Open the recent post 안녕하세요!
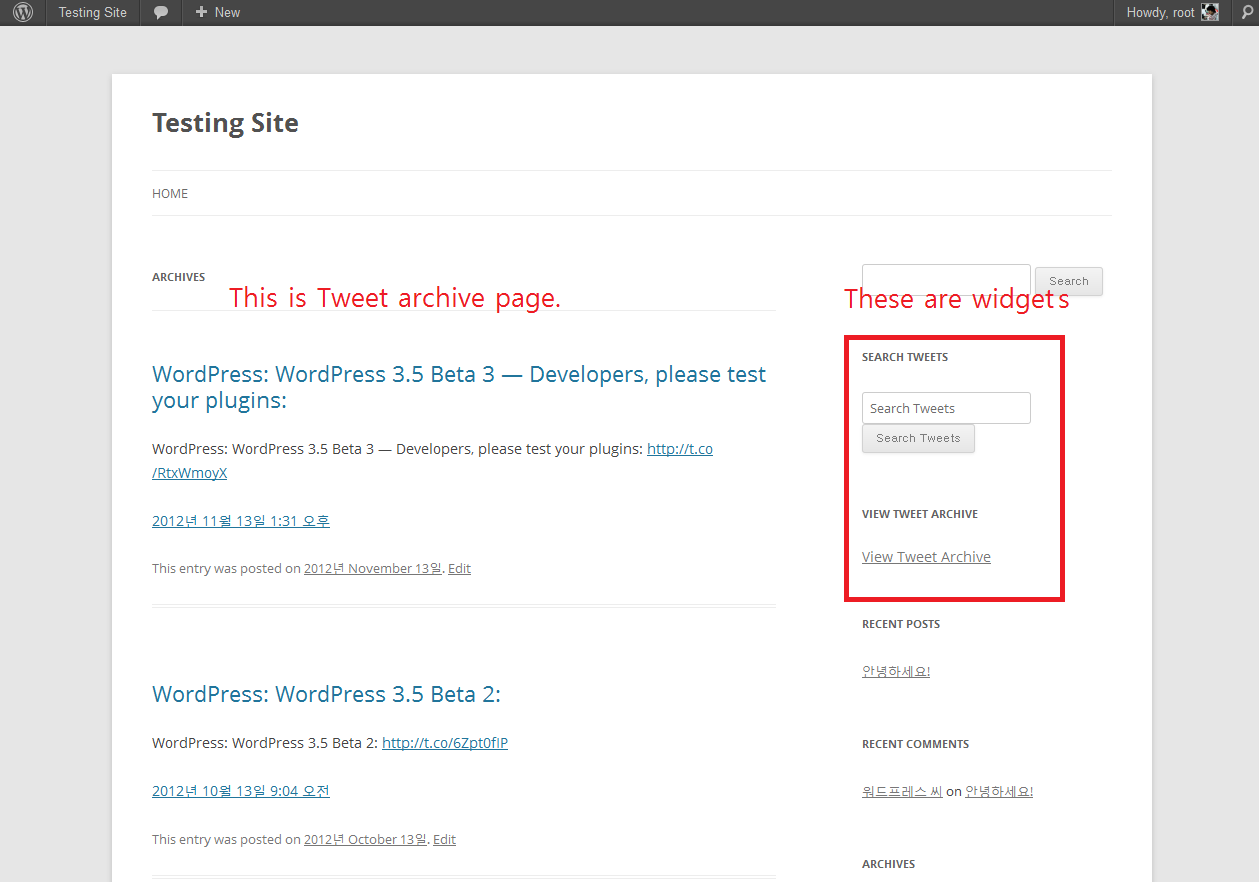The image size is (1259, 882). tap(896, 671)
